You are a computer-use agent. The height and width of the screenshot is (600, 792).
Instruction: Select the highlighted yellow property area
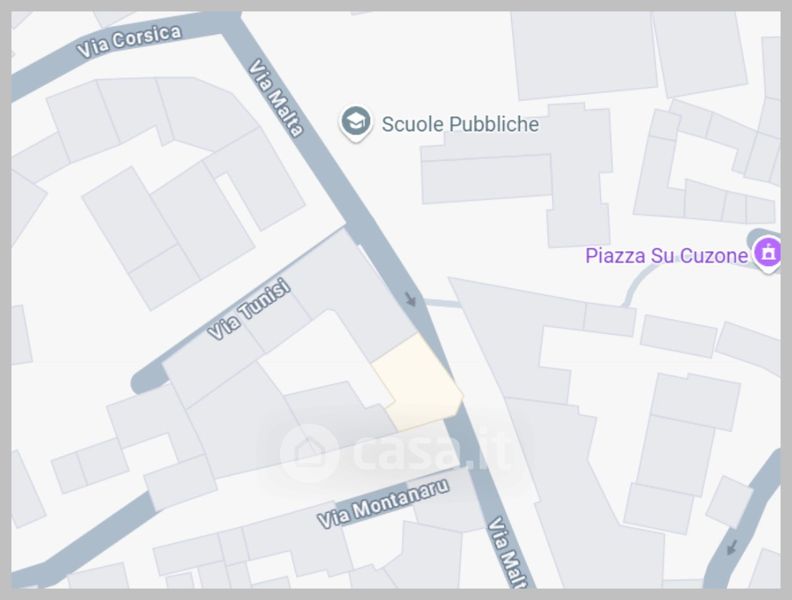tap(418, 383)
